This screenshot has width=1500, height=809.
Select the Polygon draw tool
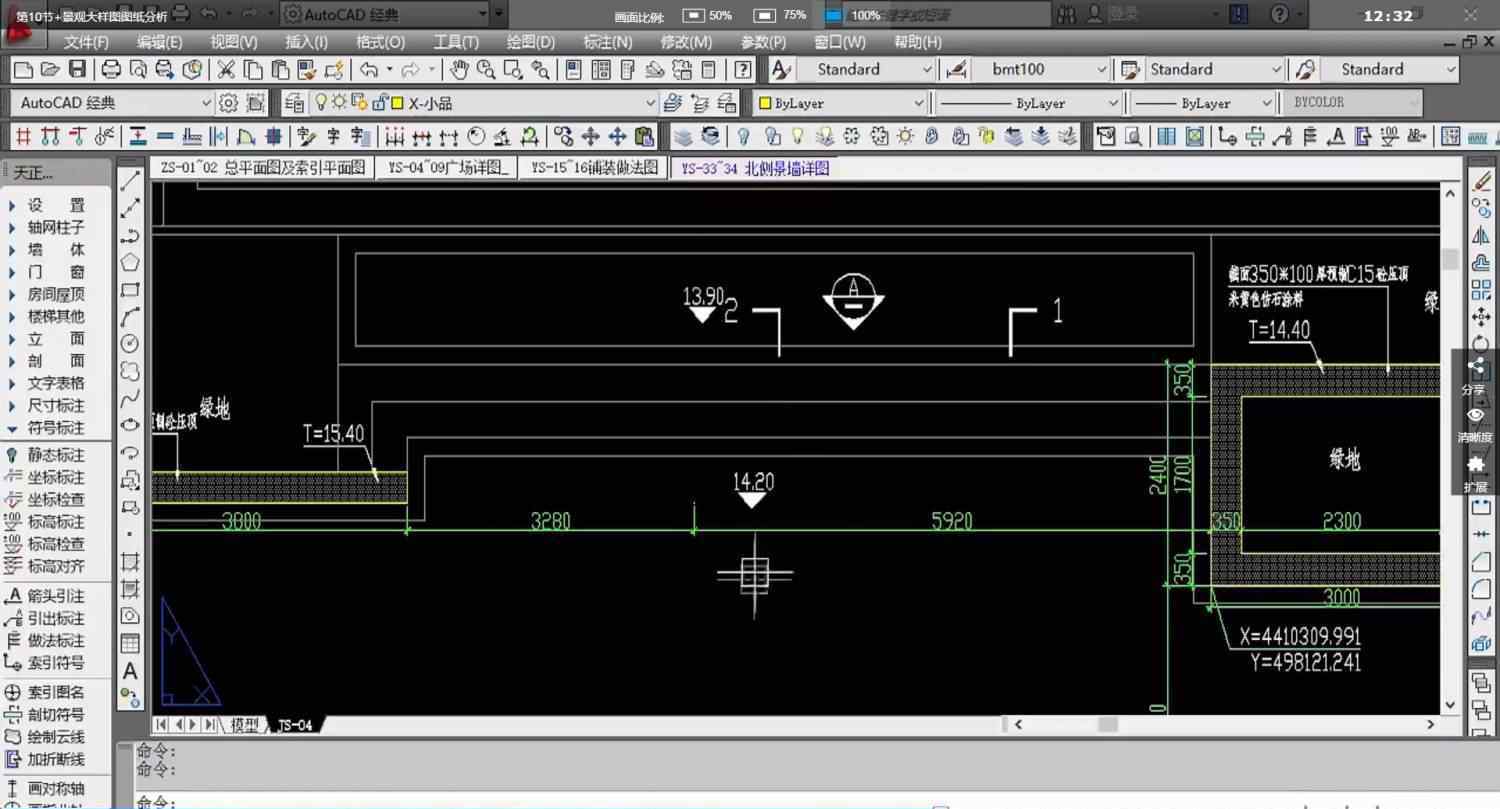coord(130,263)
